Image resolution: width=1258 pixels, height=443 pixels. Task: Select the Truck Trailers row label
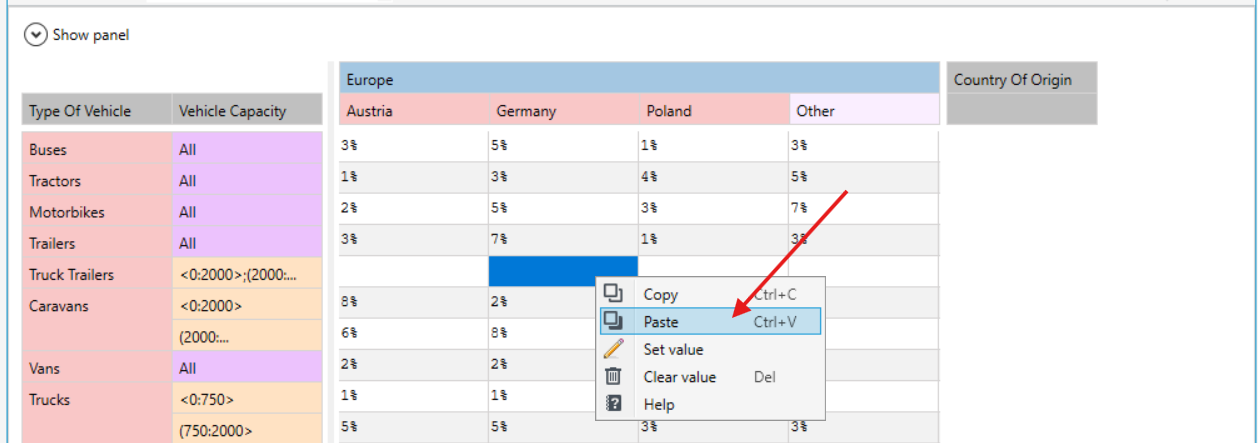[x=97, y=274]
